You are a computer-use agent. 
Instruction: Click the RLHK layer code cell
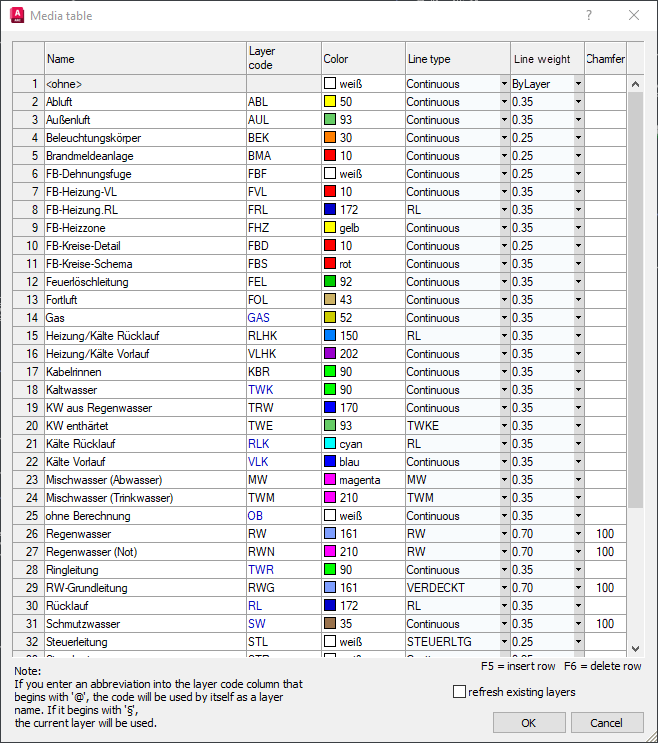284,336
